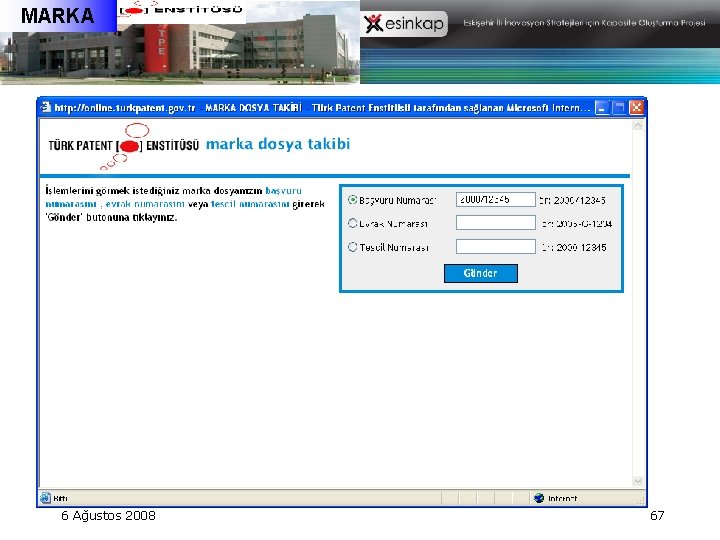Click the Gönder button
Viewport: 720px width, 540px height.
(480, 273)
